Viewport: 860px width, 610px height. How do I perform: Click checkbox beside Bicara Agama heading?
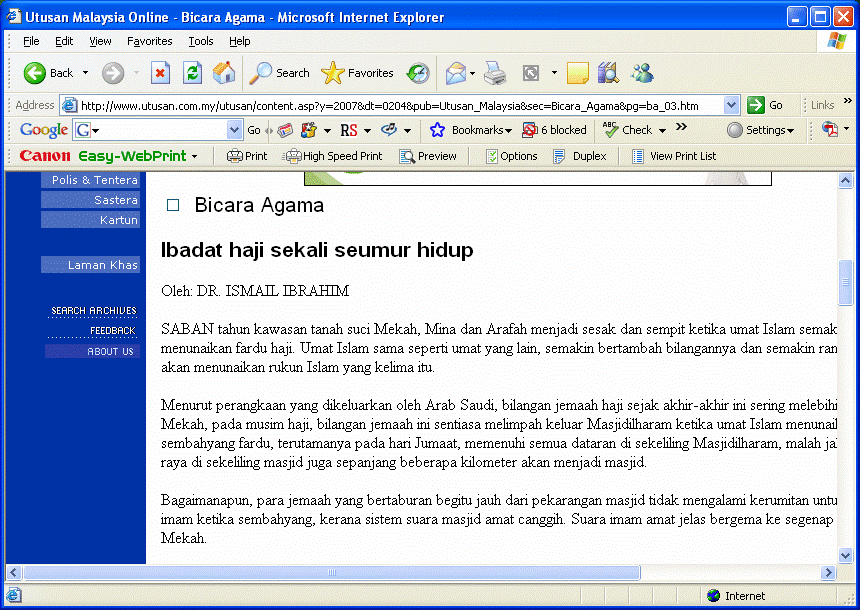point(173,205)
